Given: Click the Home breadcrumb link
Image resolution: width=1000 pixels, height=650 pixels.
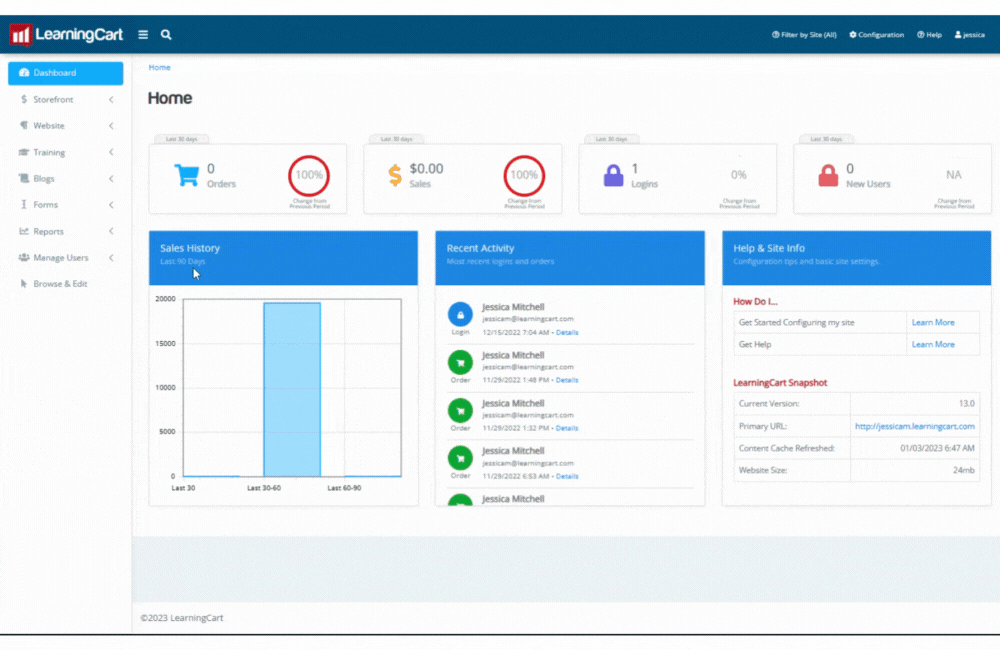Looking at the screenshot, I should click(159, 67).
